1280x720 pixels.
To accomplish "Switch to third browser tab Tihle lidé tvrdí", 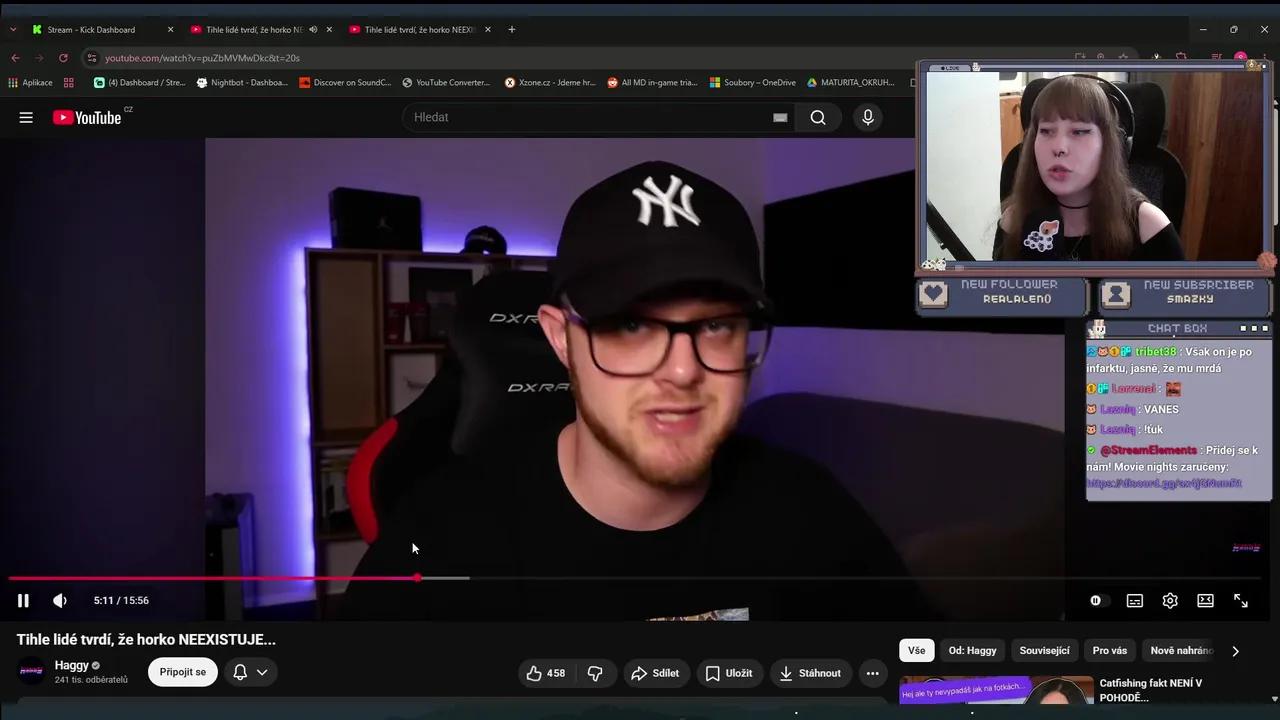I will [420, 30].
